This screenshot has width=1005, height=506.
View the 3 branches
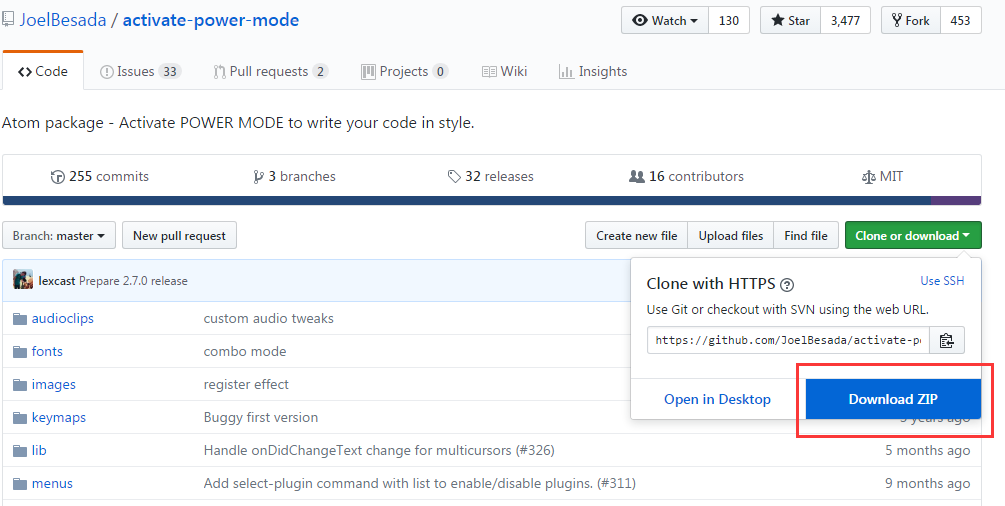pyautogui.click(x=294, y=176)
